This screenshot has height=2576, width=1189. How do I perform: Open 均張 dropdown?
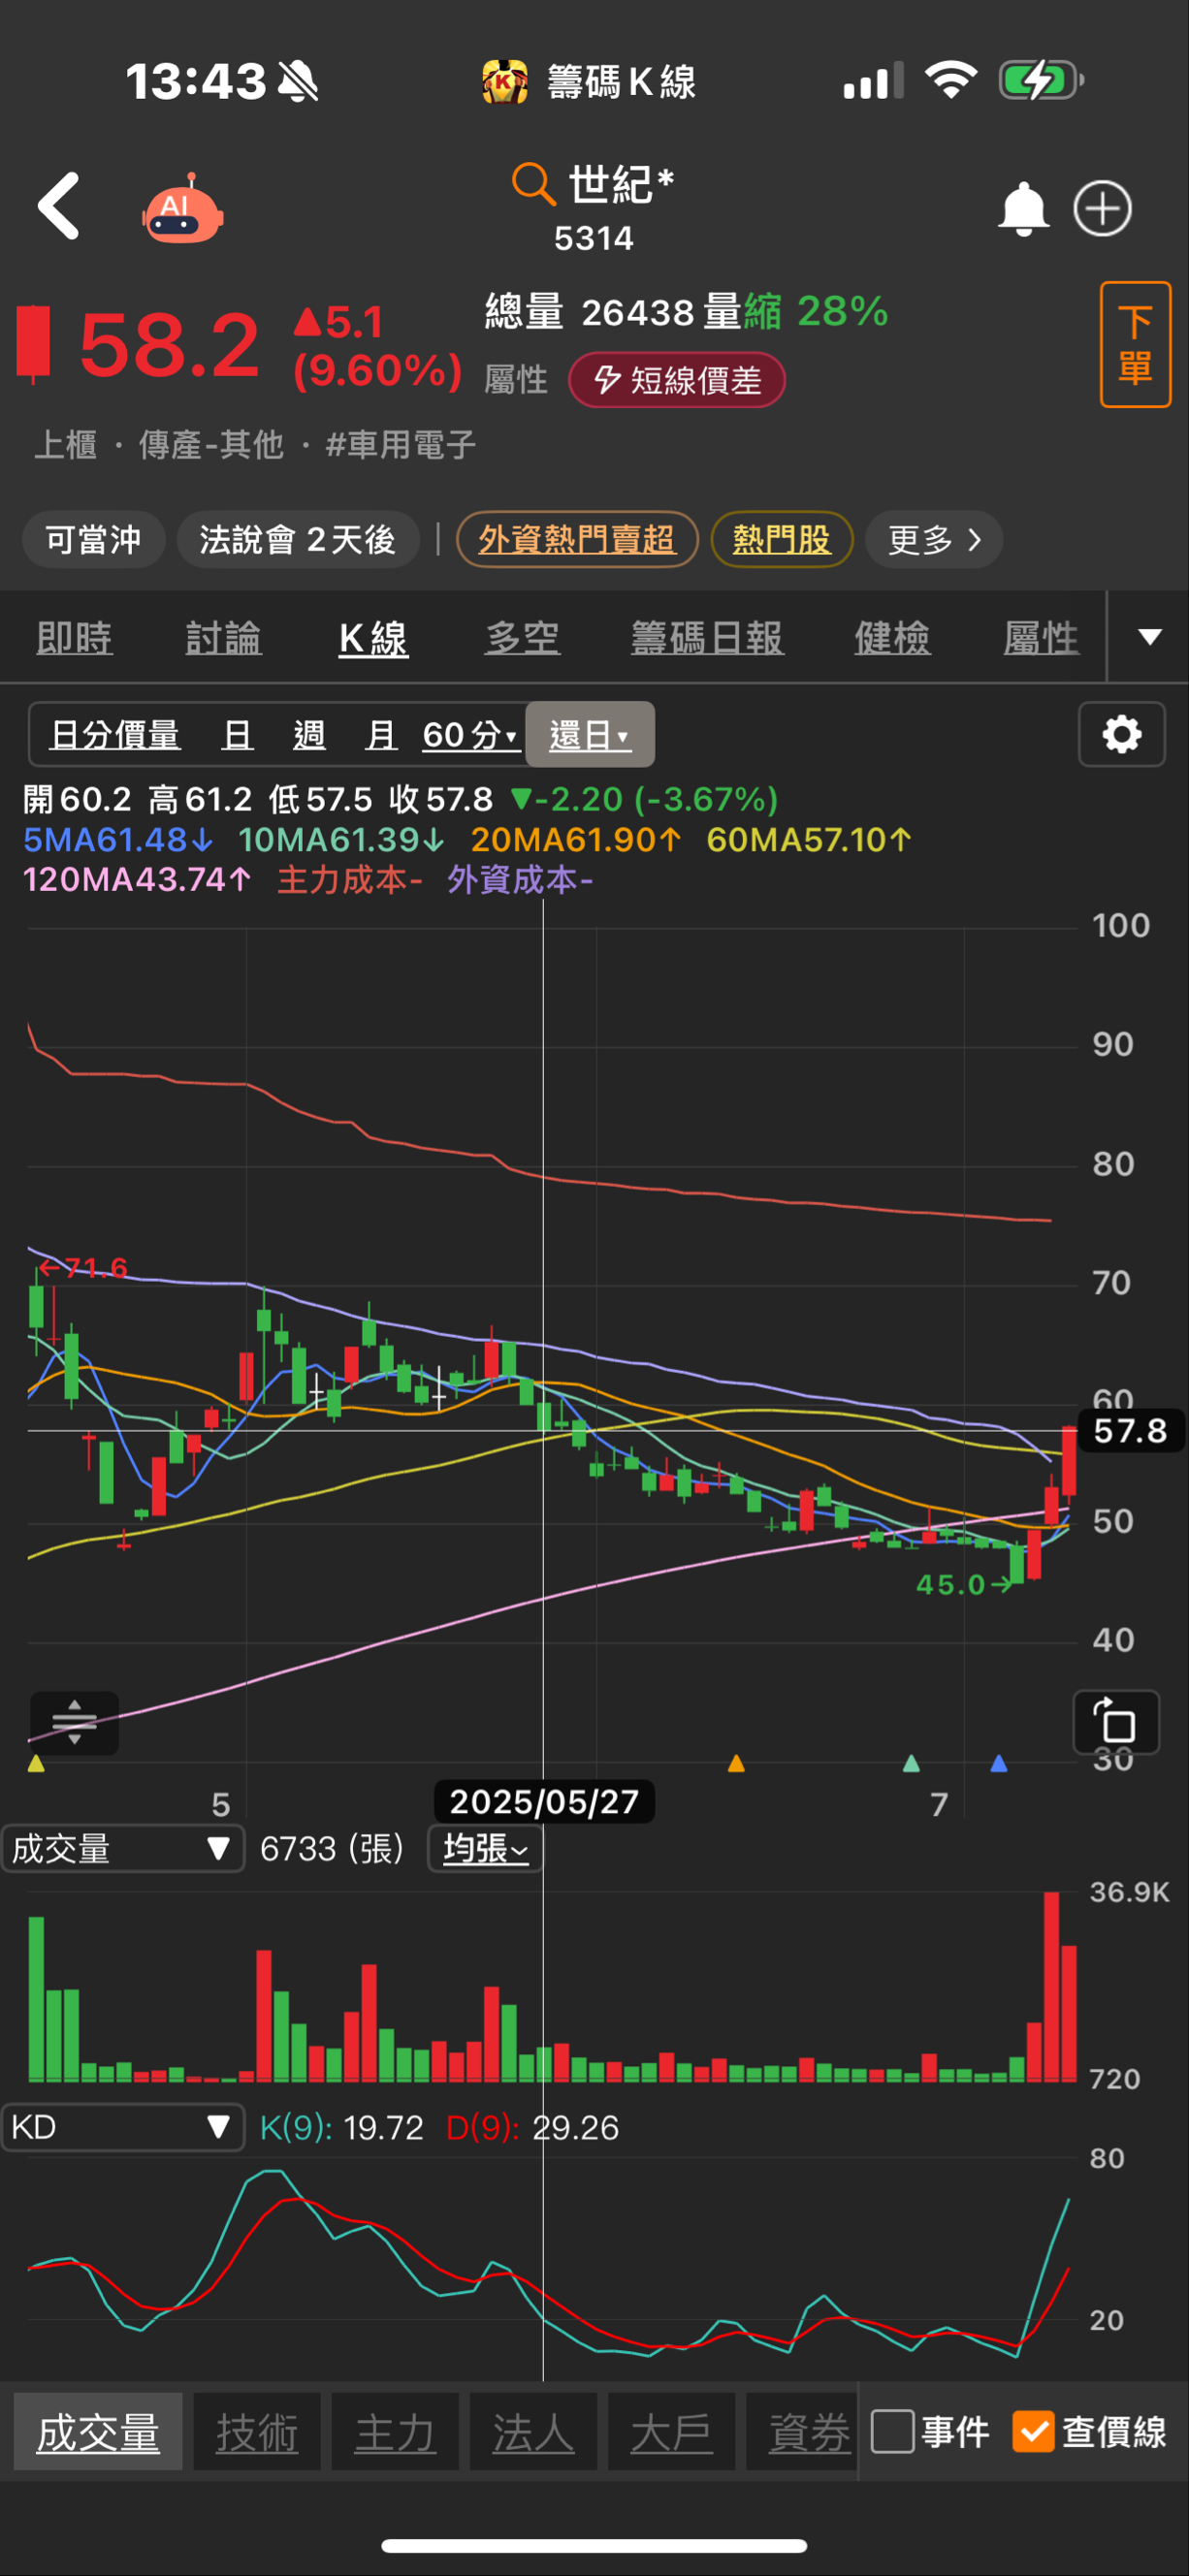485,1848
